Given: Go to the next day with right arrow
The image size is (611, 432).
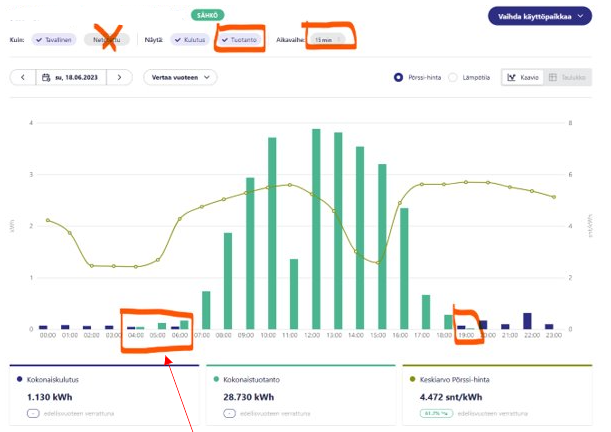Looking at the screenshot, I should [120, 77].
